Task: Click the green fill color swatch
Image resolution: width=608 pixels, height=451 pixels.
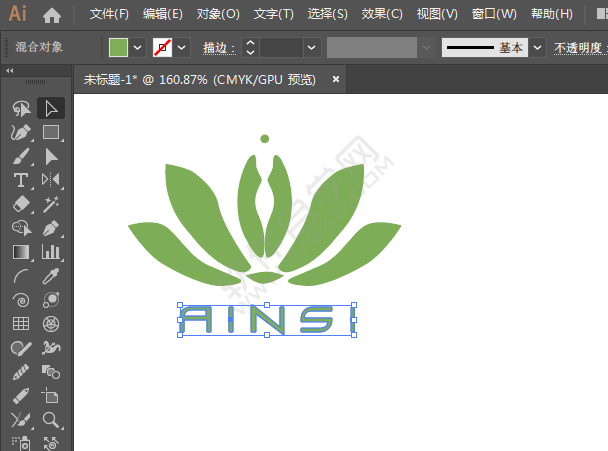Action: [x=118, y=48]
